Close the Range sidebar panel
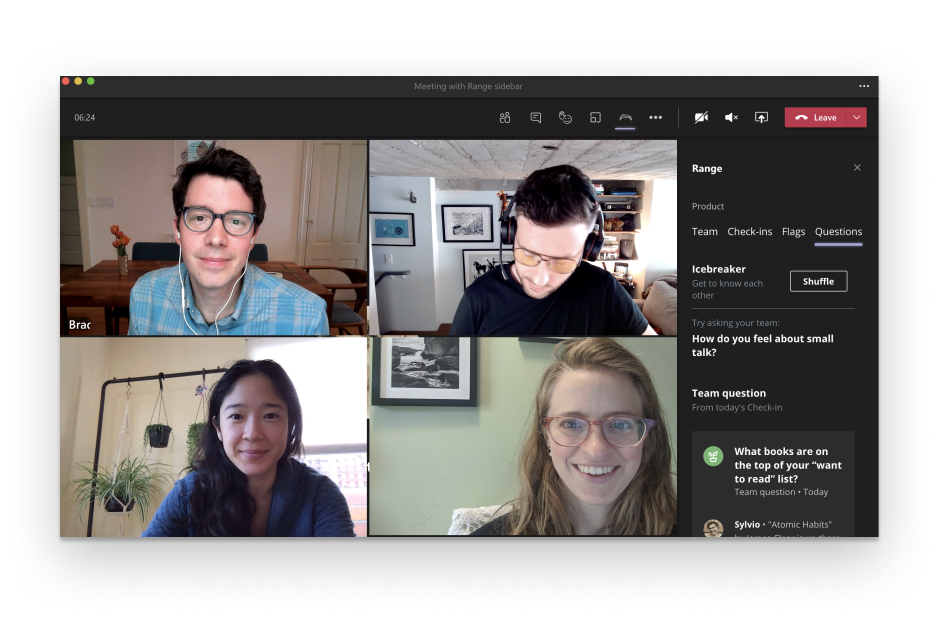This screenshot has width=939, height=617. pos(857,168)
